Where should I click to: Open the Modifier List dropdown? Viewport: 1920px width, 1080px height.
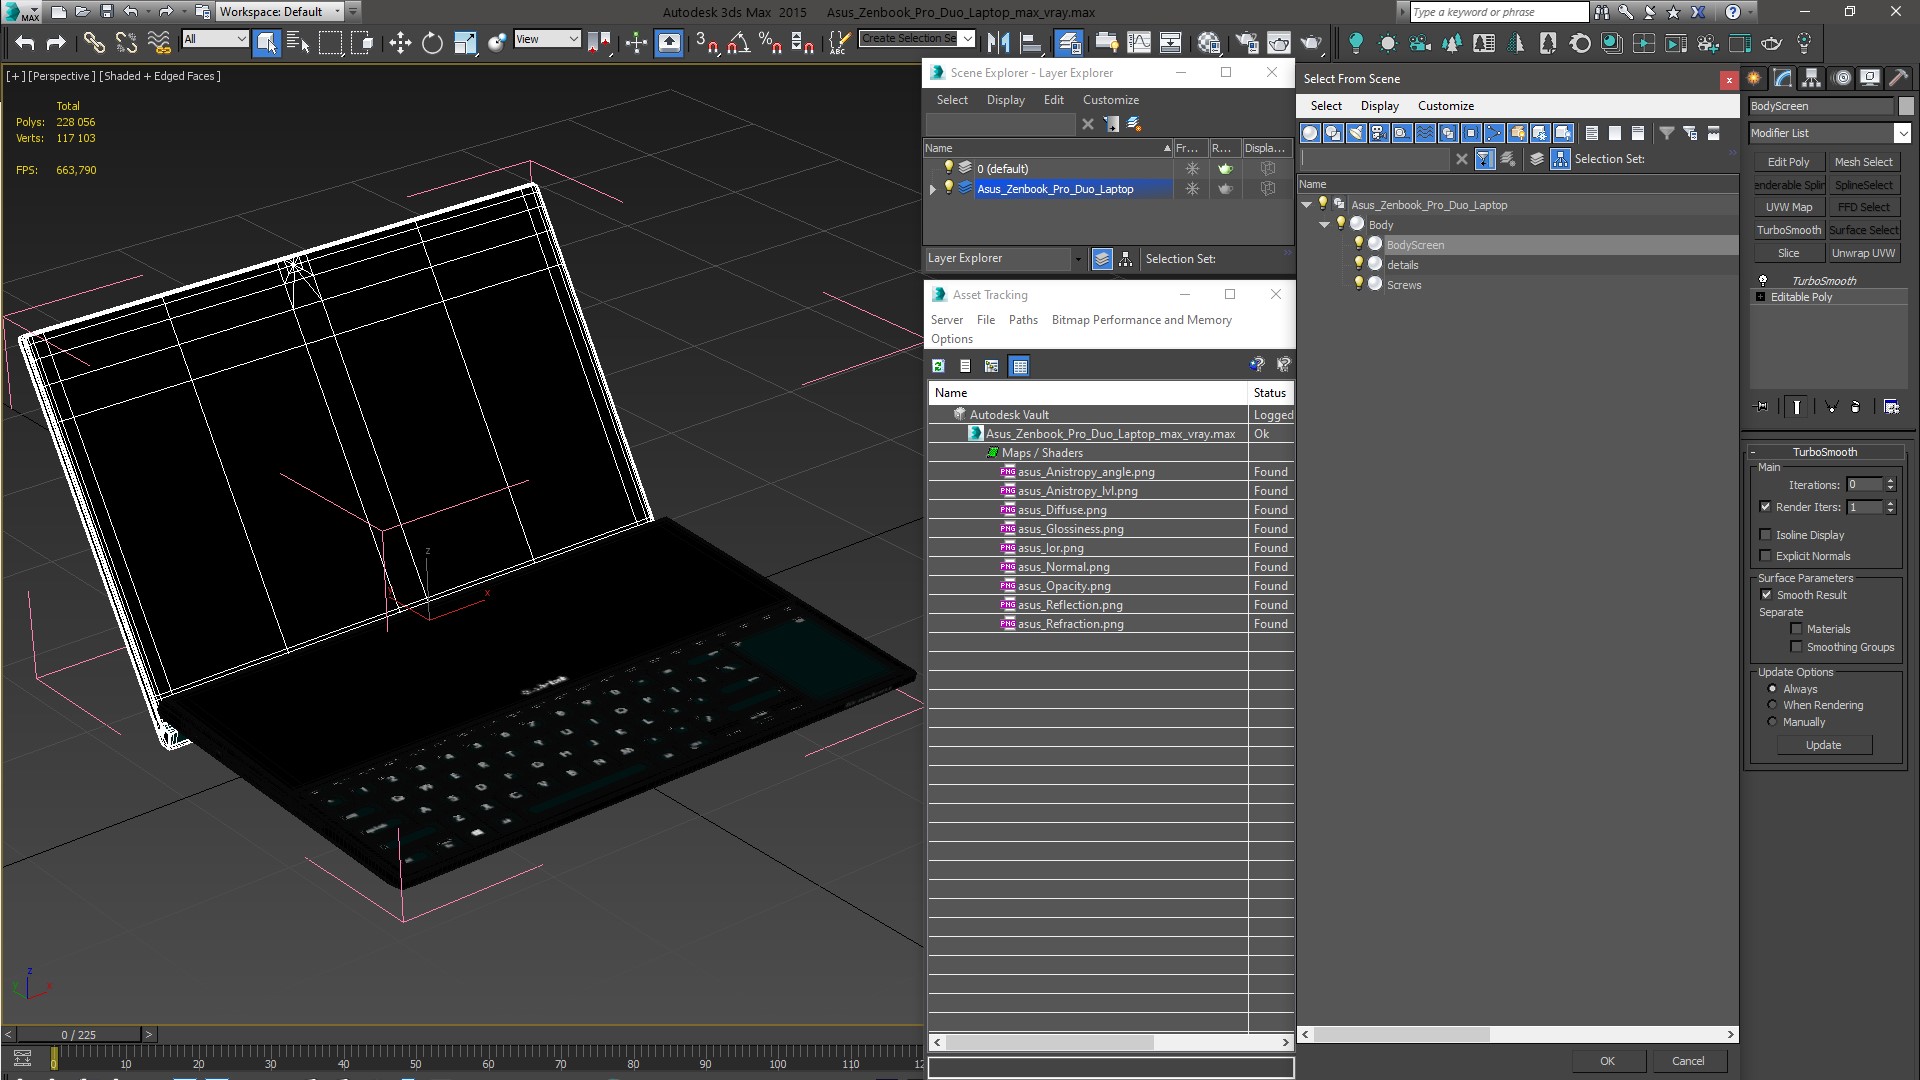pyautogui.click(x=1902, y=133)
